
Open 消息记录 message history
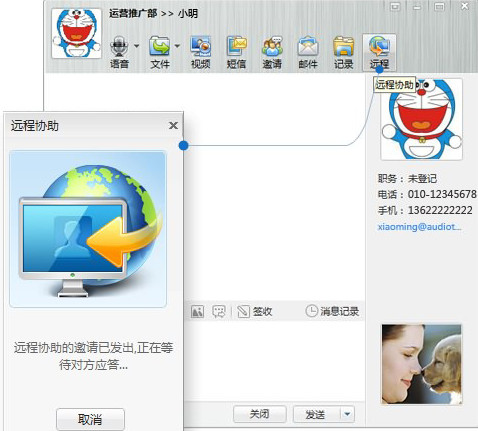332,311
